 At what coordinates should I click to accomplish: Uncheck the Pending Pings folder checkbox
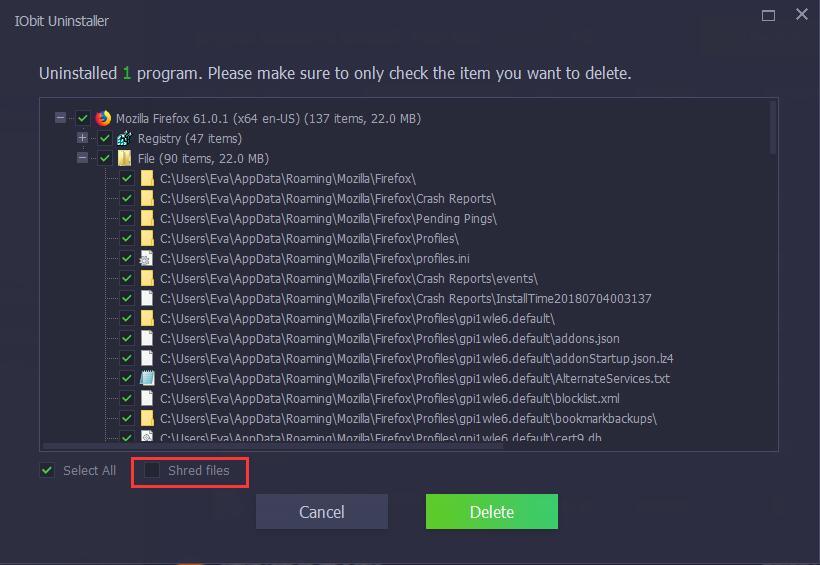[x=127, y=218]
